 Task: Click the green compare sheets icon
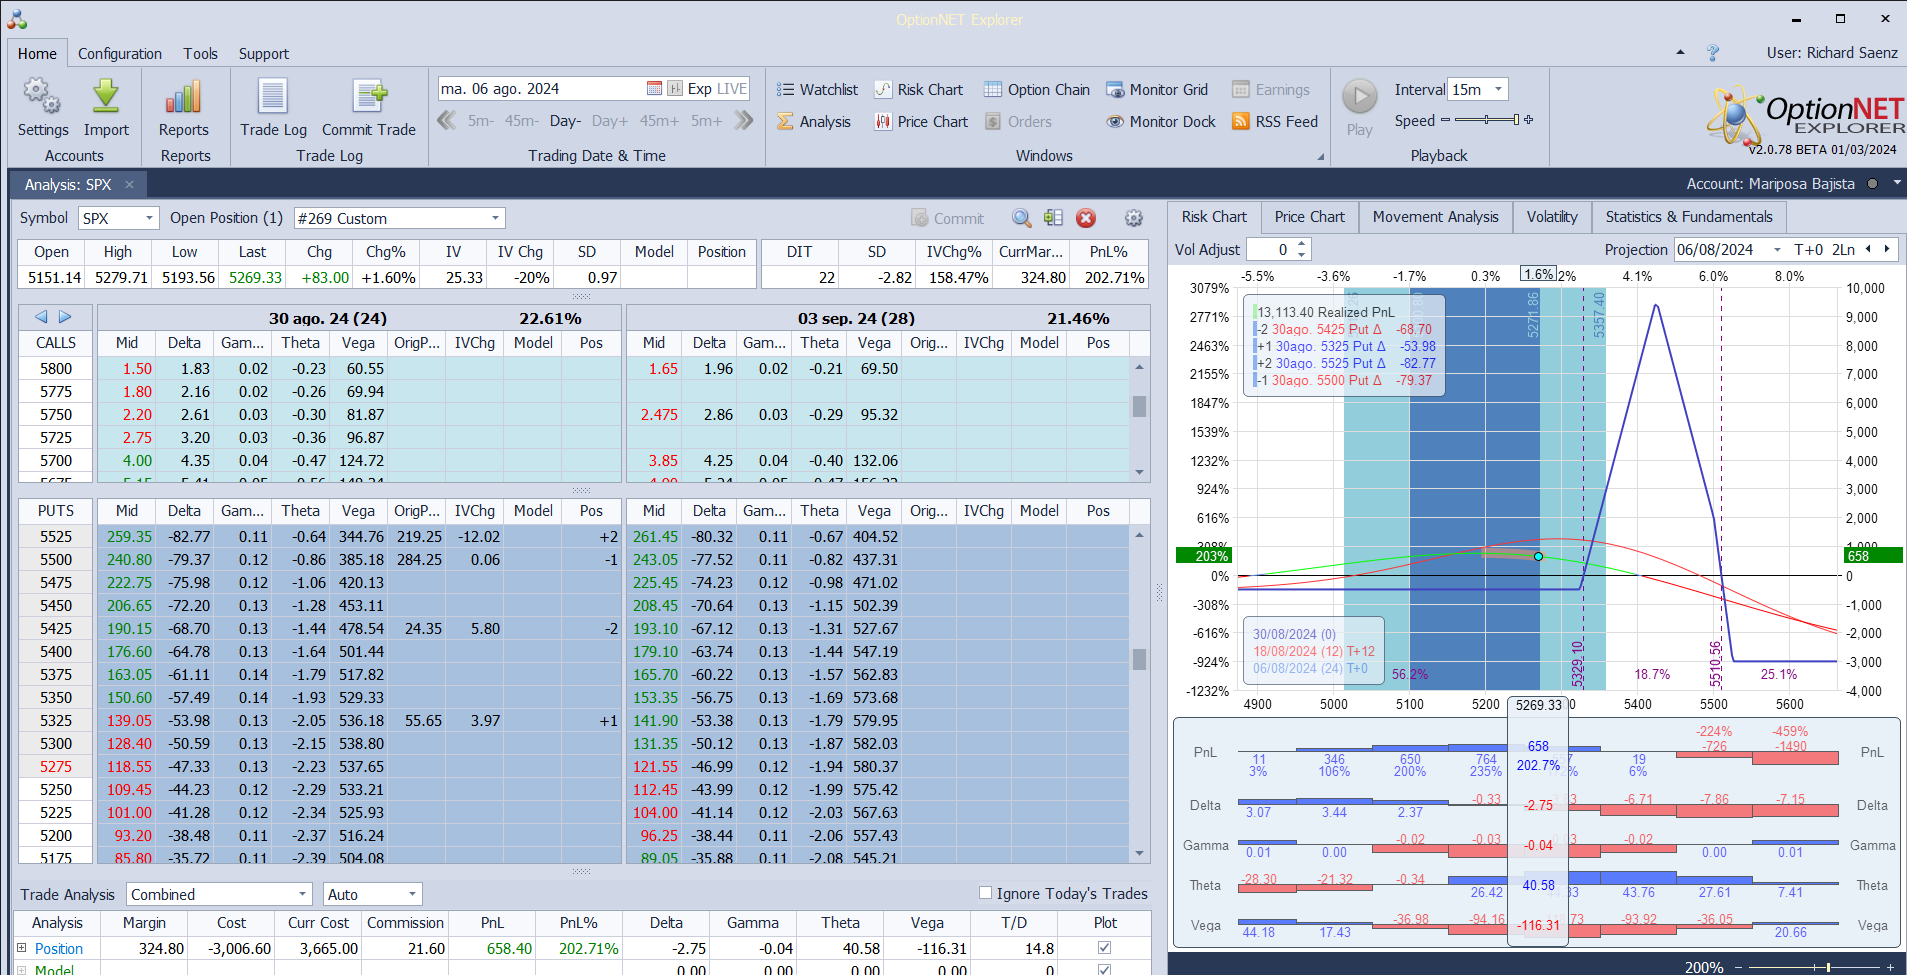pos(1053,218)
